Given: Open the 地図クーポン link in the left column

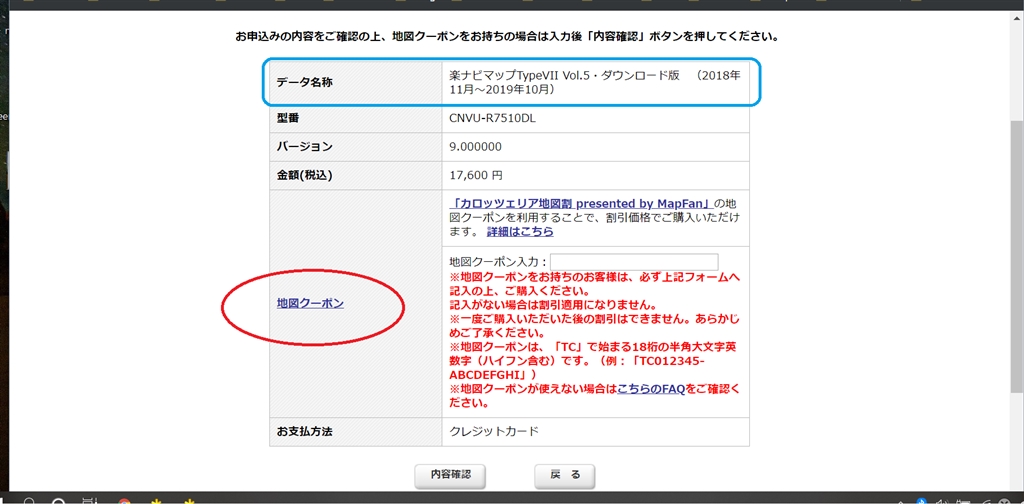Looking at the screenshot, I should 310,303.
